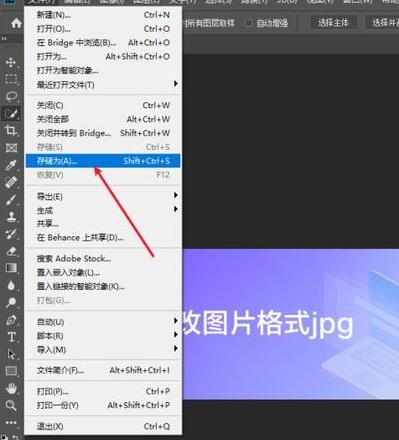
Task: Choose 新建(N)... from the File menu
Action: 103,15
